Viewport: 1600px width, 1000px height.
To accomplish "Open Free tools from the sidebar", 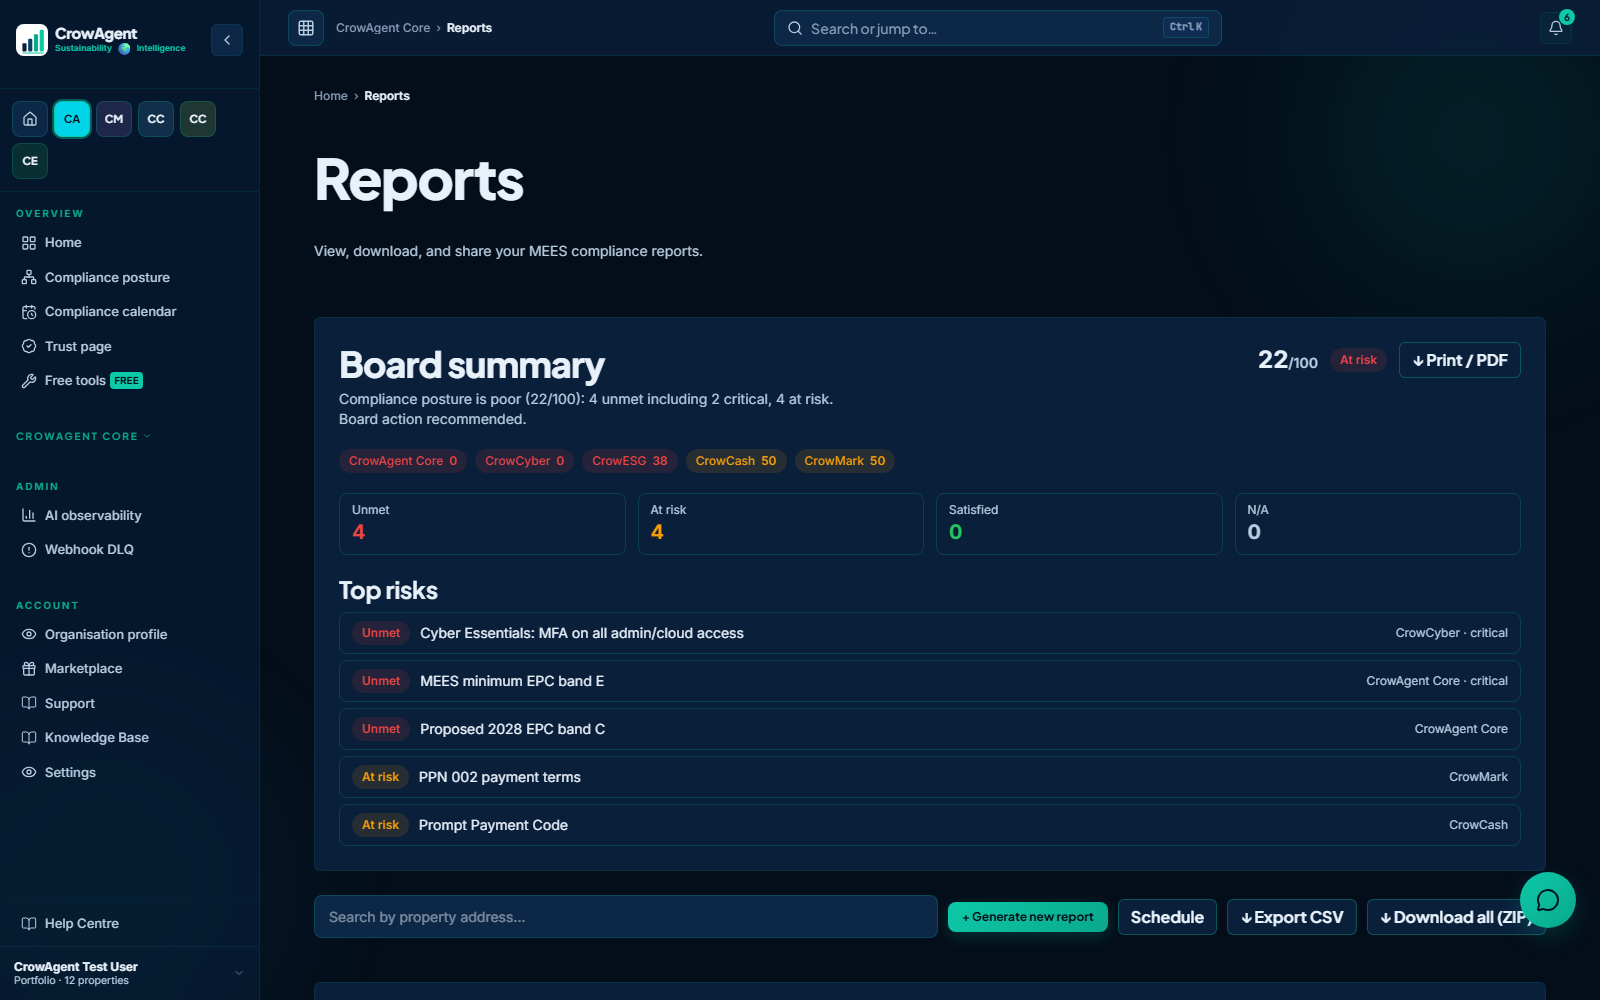I will point(129,381).
